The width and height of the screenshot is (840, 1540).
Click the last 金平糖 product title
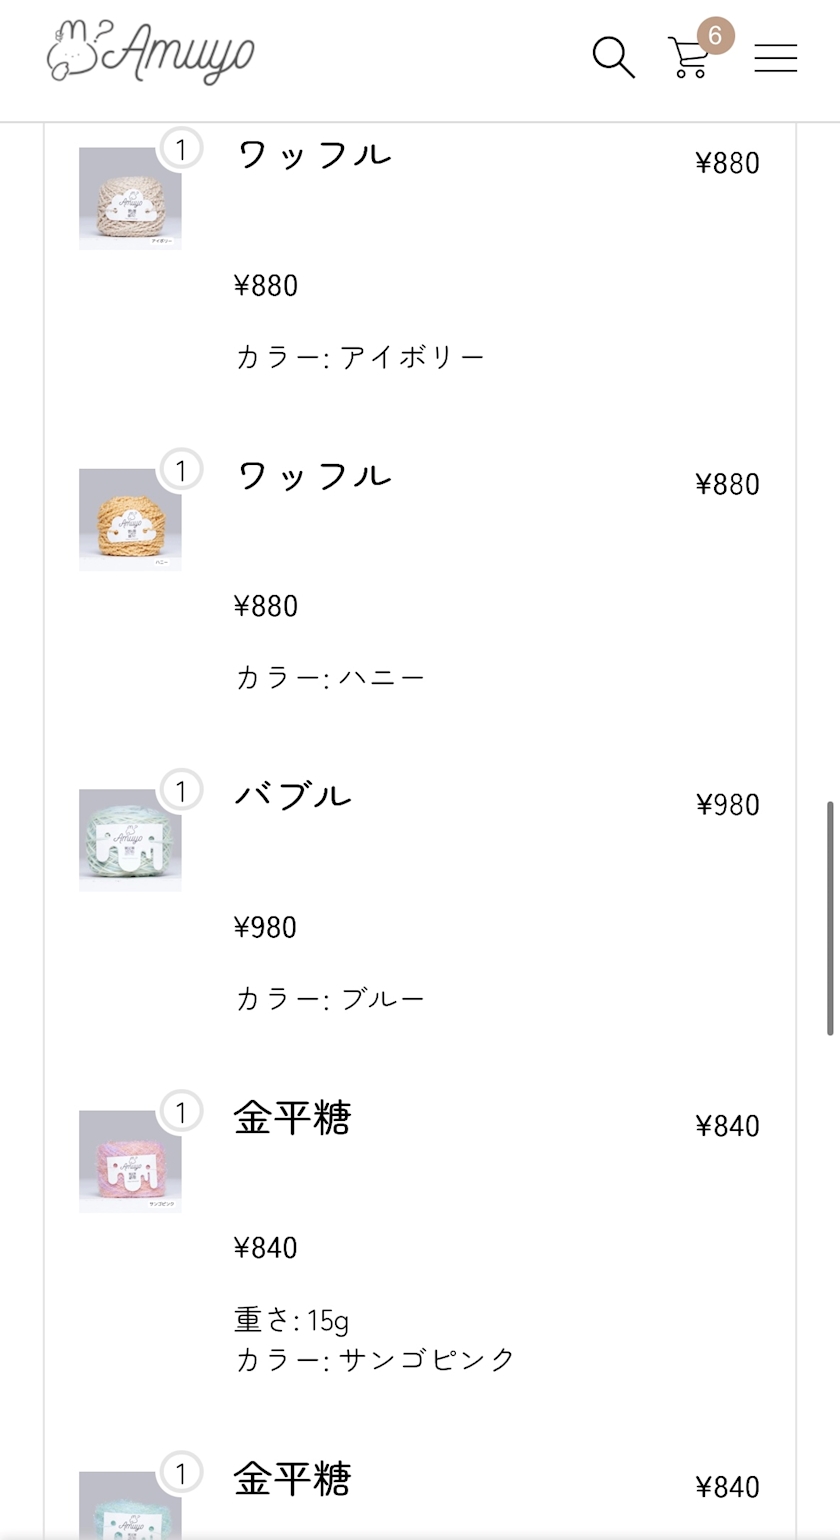292,1479
